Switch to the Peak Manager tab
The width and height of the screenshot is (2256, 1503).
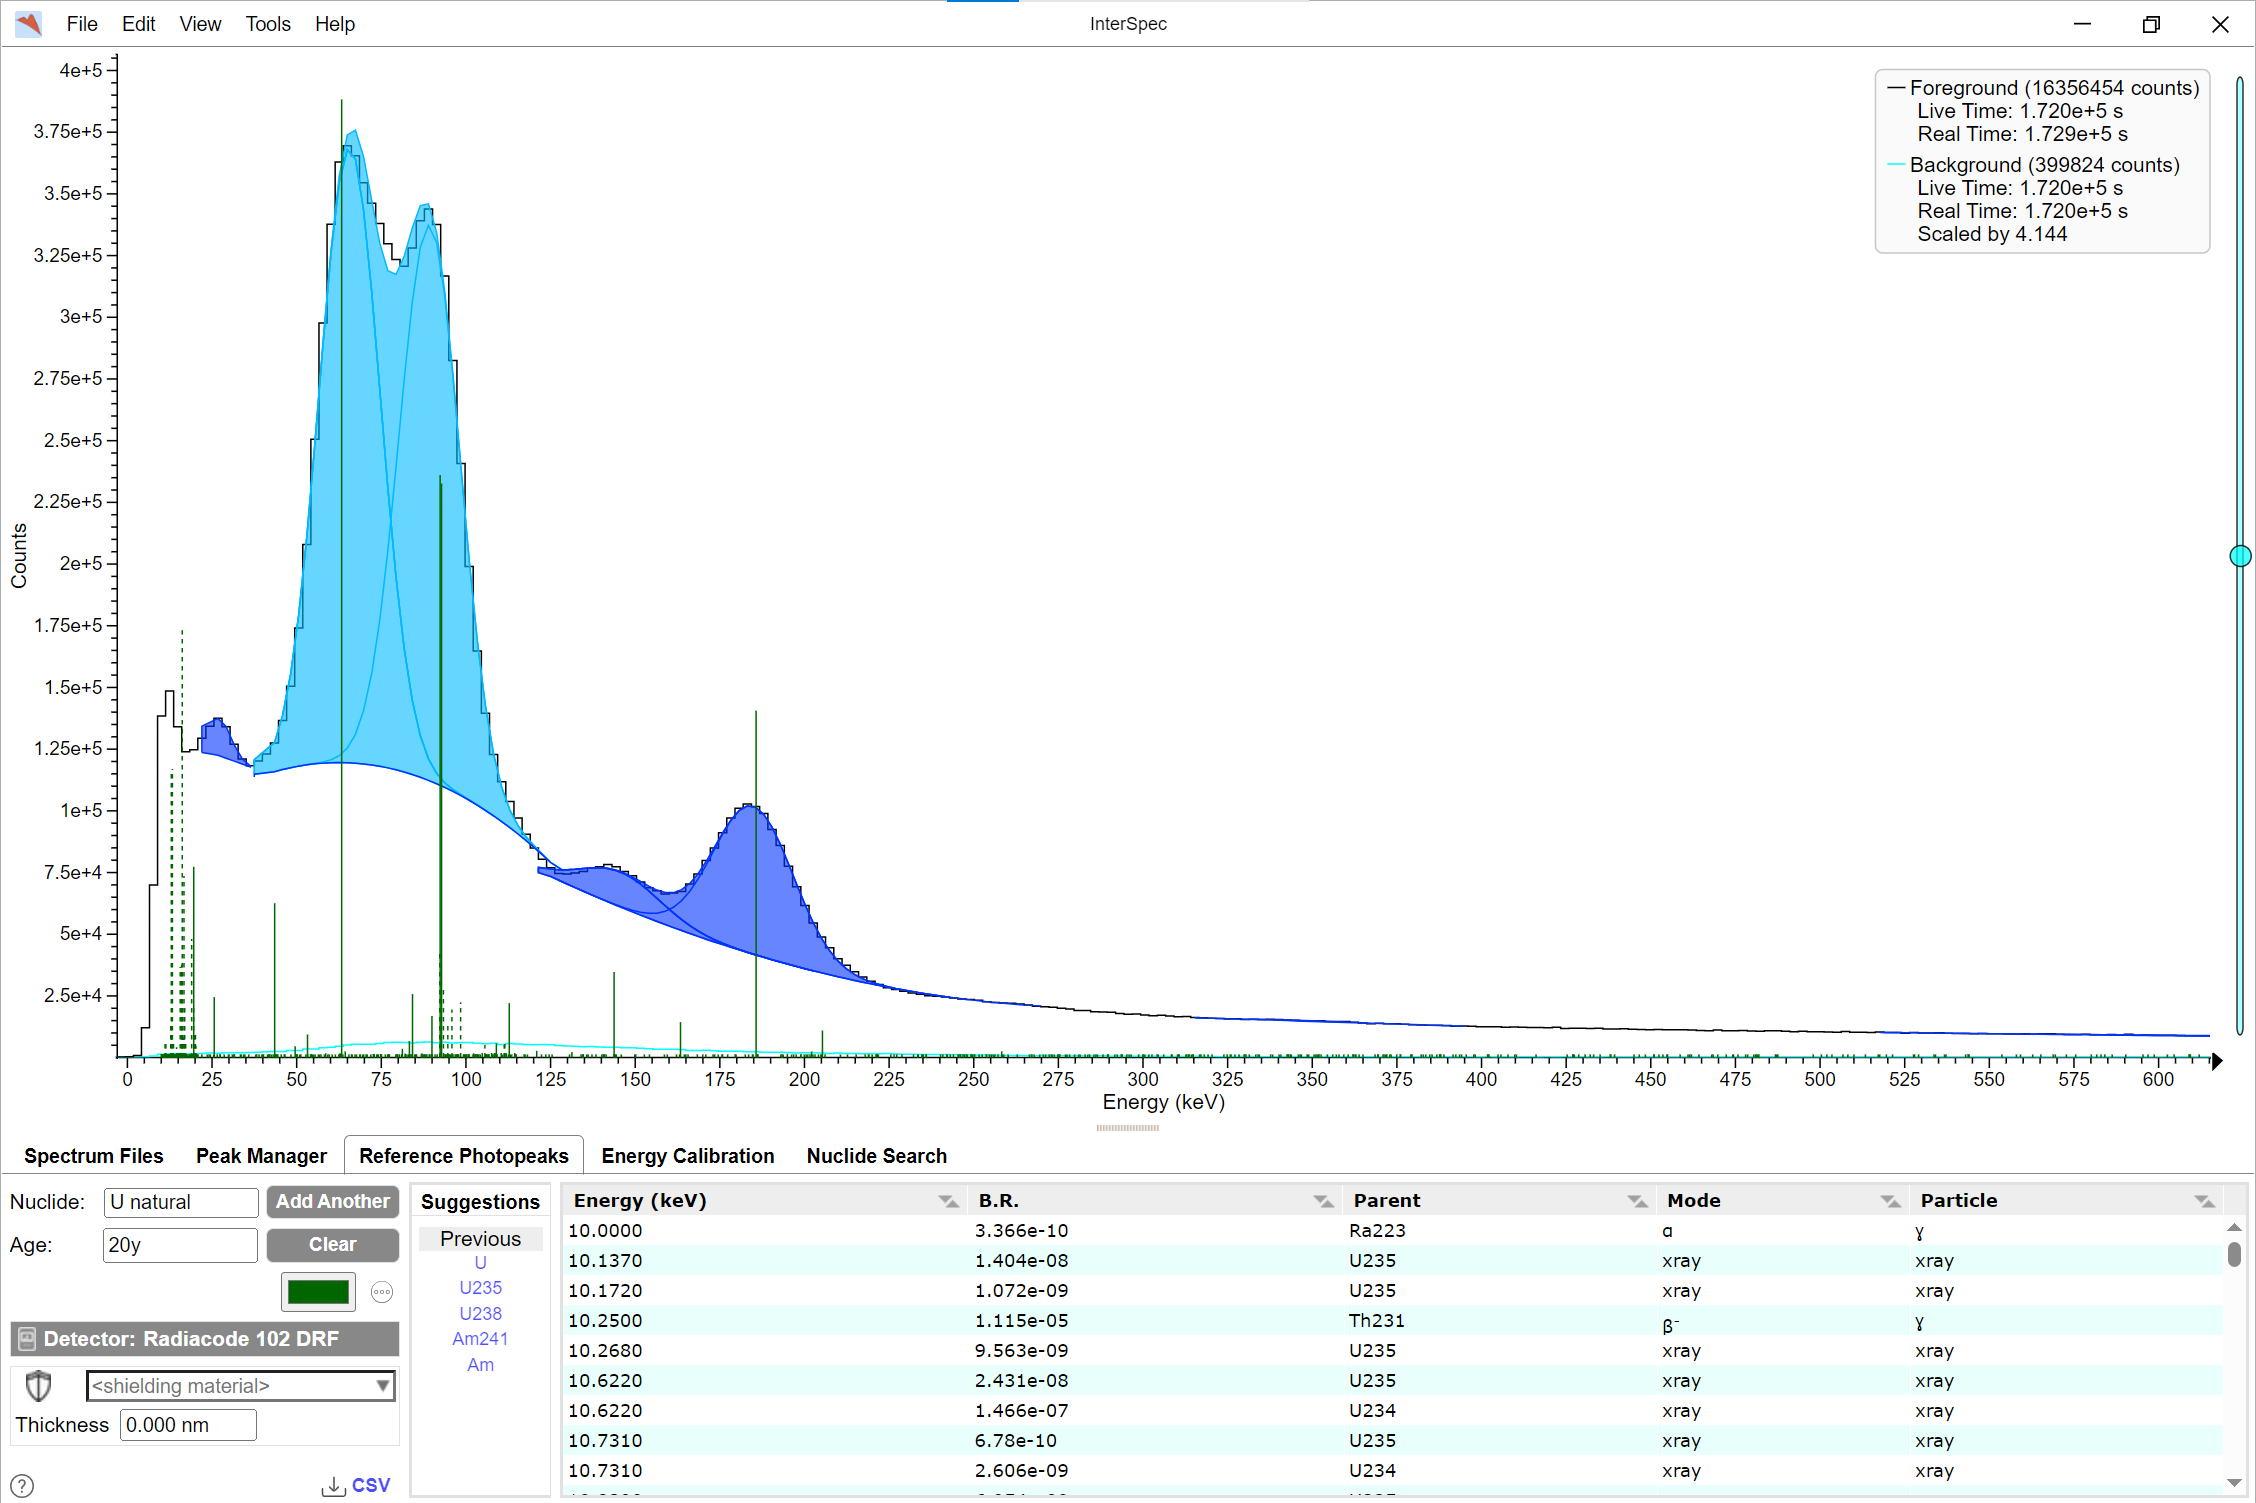point(261,1156)
